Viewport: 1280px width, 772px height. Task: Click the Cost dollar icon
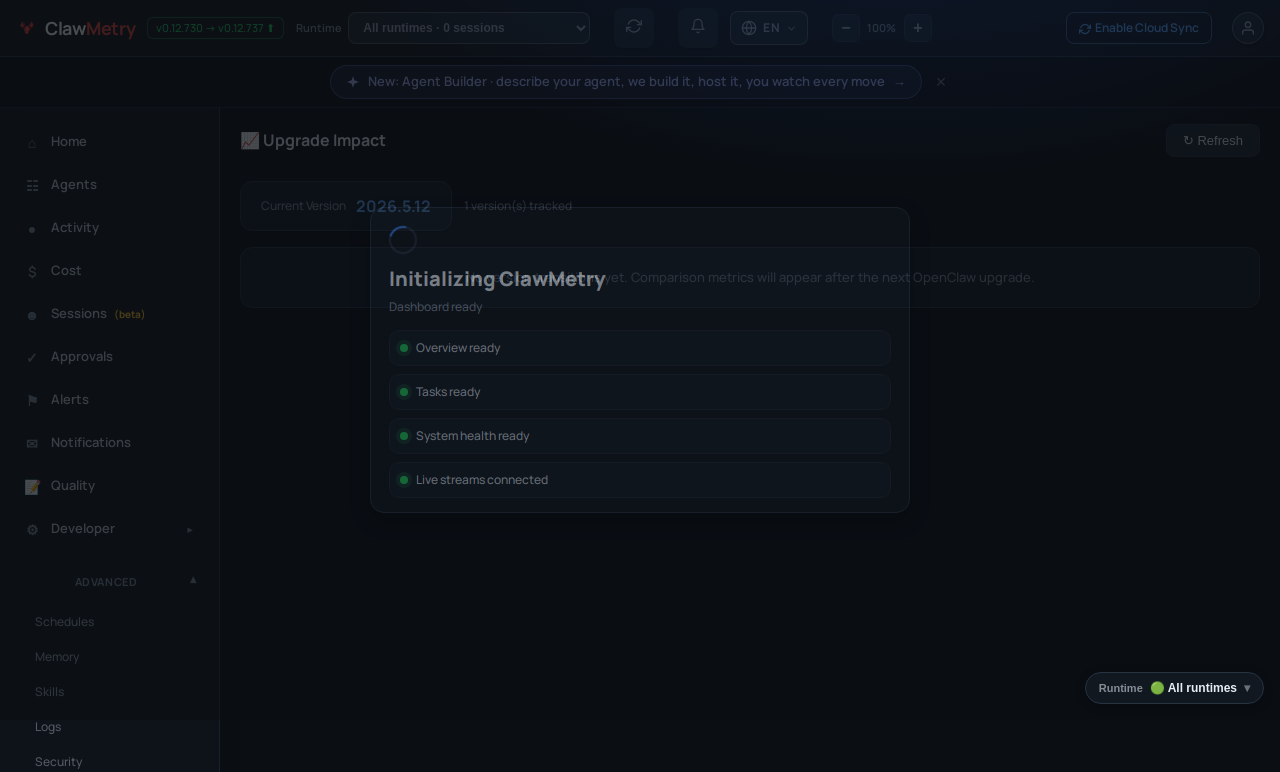[32, 272]
